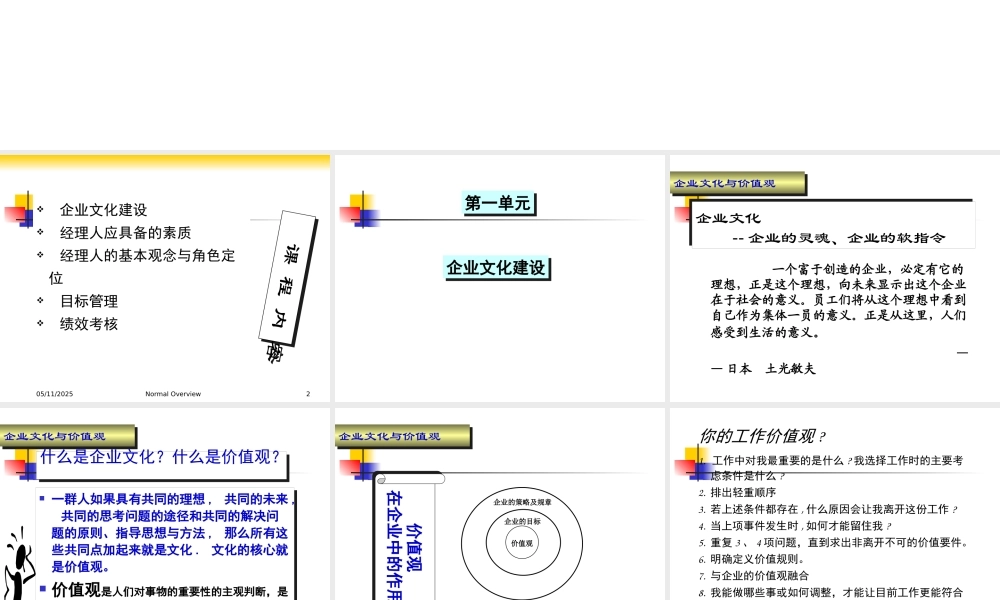Open the concentric circles diagram slide
This screenshot has height=600, width=1000.
[499, 504]
